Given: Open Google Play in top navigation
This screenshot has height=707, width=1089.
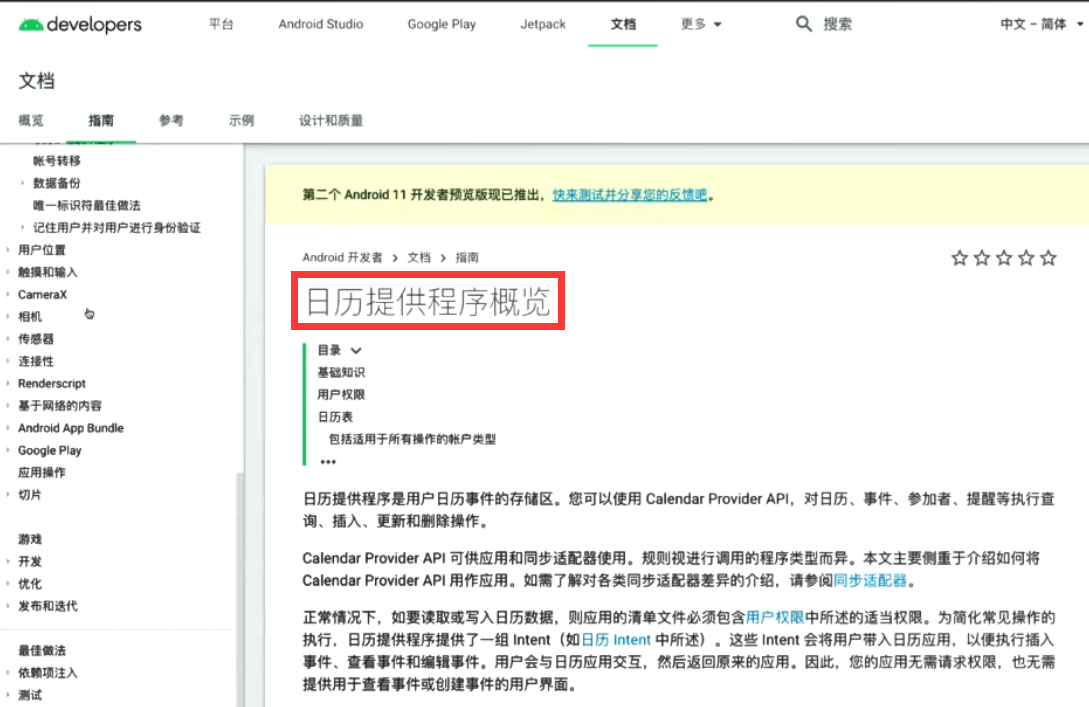Looking at the screenshot, I should [442, 24].
